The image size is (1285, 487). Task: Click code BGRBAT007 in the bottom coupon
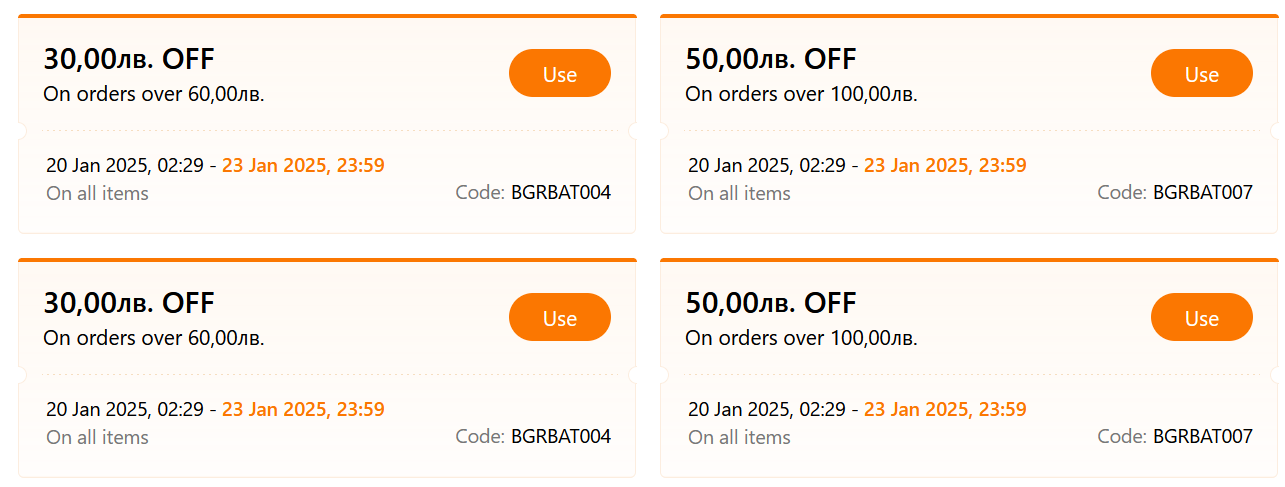(1202, 437)
